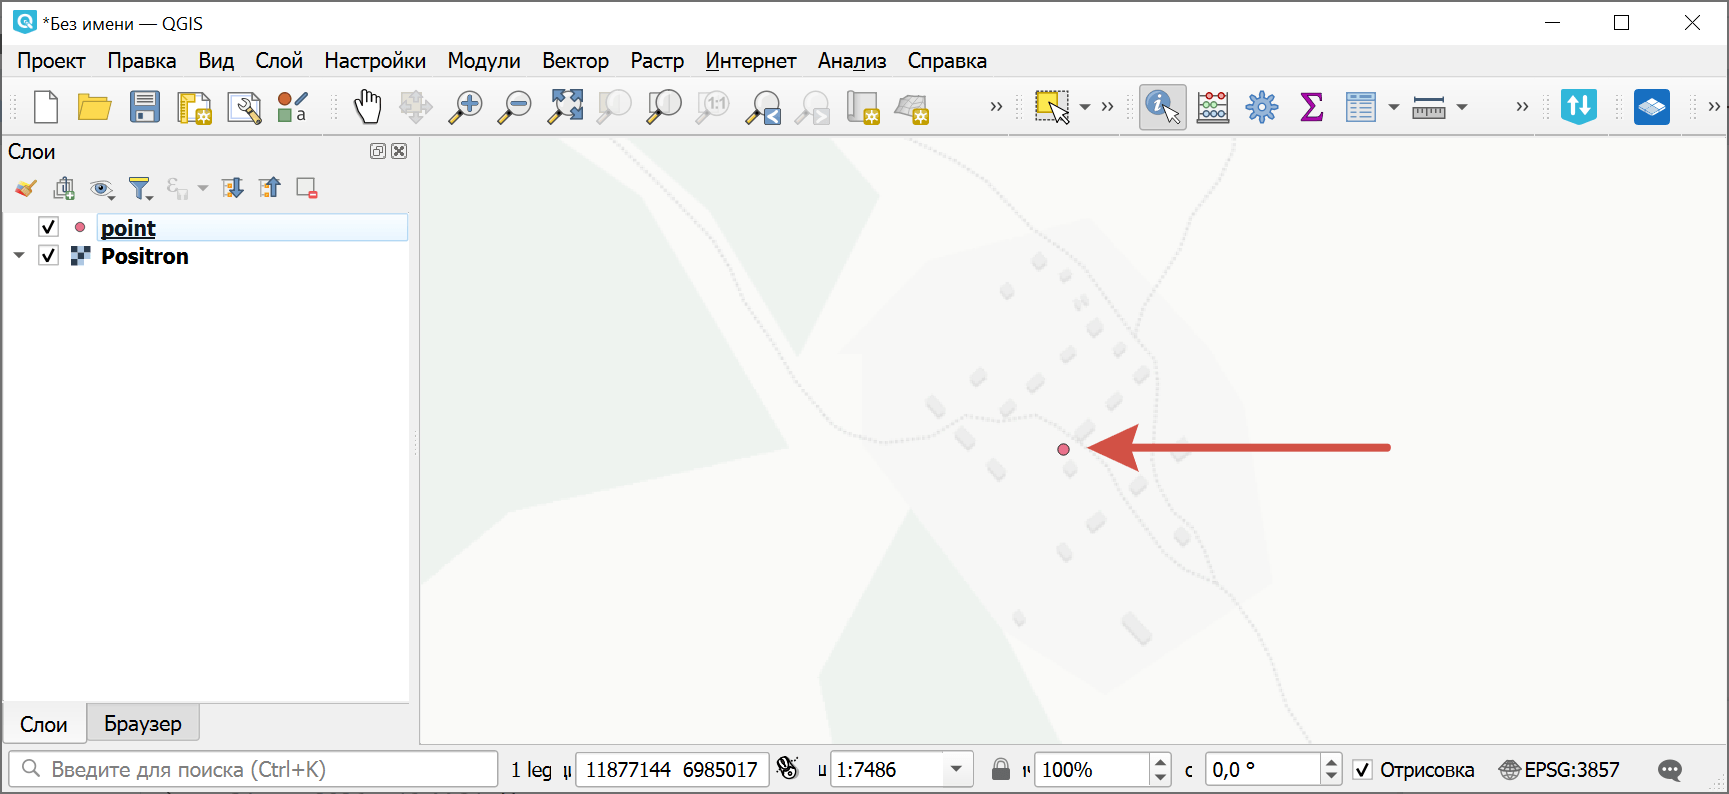The width and height of the screenshot is (1729, 794).
Task: Expand the measure tool dropdown arrow
Action: click(1462, 107)
